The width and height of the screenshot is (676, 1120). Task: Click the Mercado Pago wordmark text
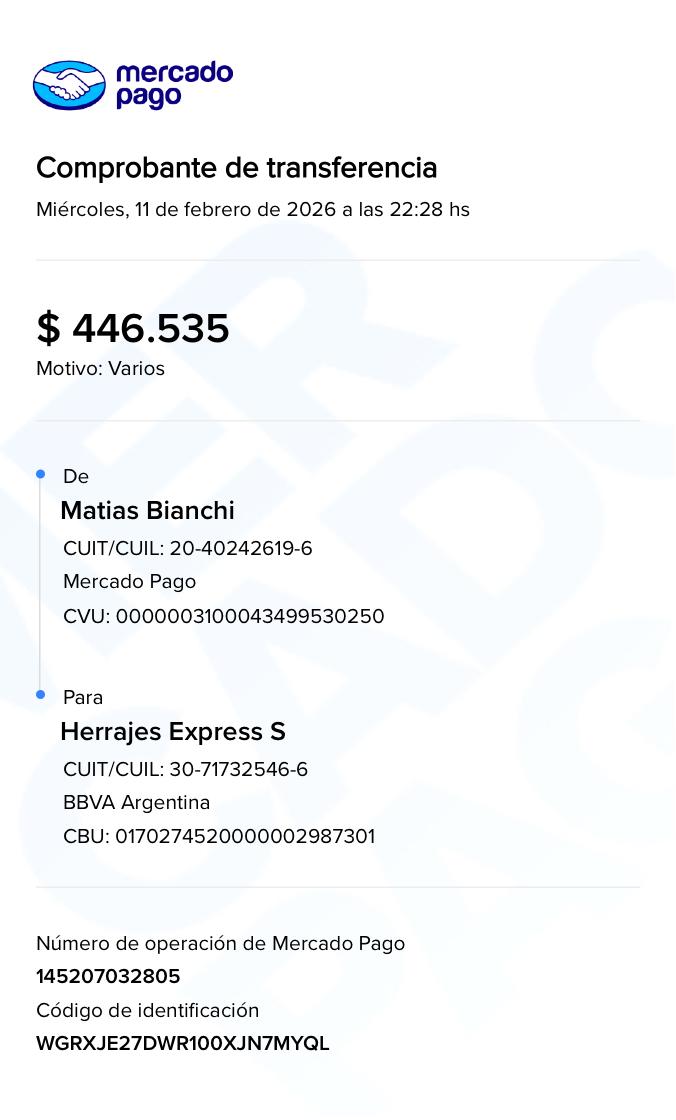174,85
